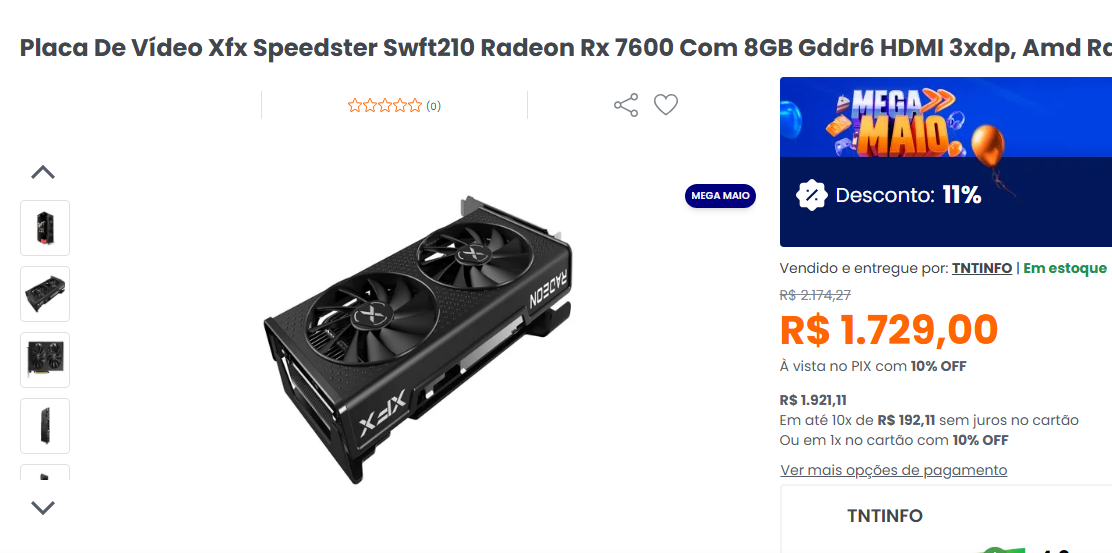Image resolution: width=1112 pixels, height=553 pixels.
Task: Click the MEGA MAIO product badge
Action: click(x=720, y=196)
